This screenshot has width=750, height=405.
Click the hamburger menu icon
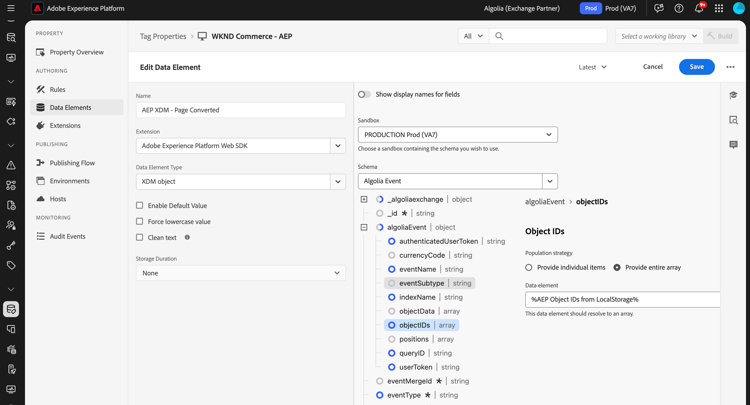pyautogui.click(x=11, y=9)
